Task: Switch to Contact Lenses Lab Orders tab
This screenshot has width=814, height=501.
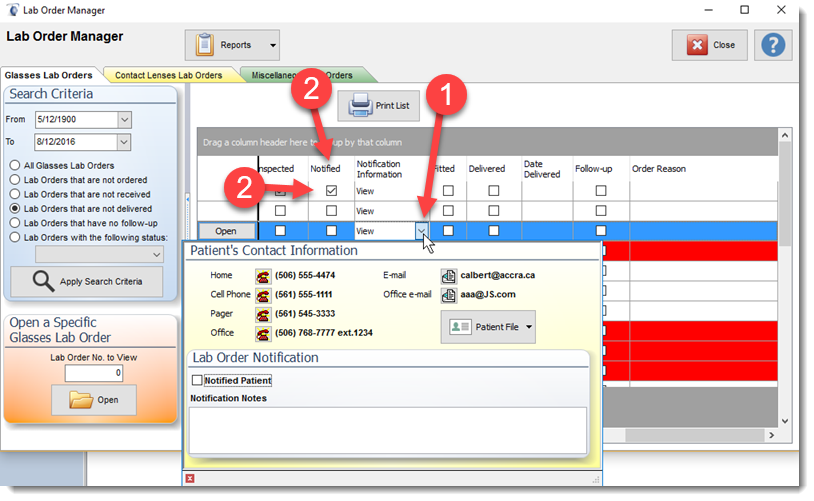Action: 167,75
